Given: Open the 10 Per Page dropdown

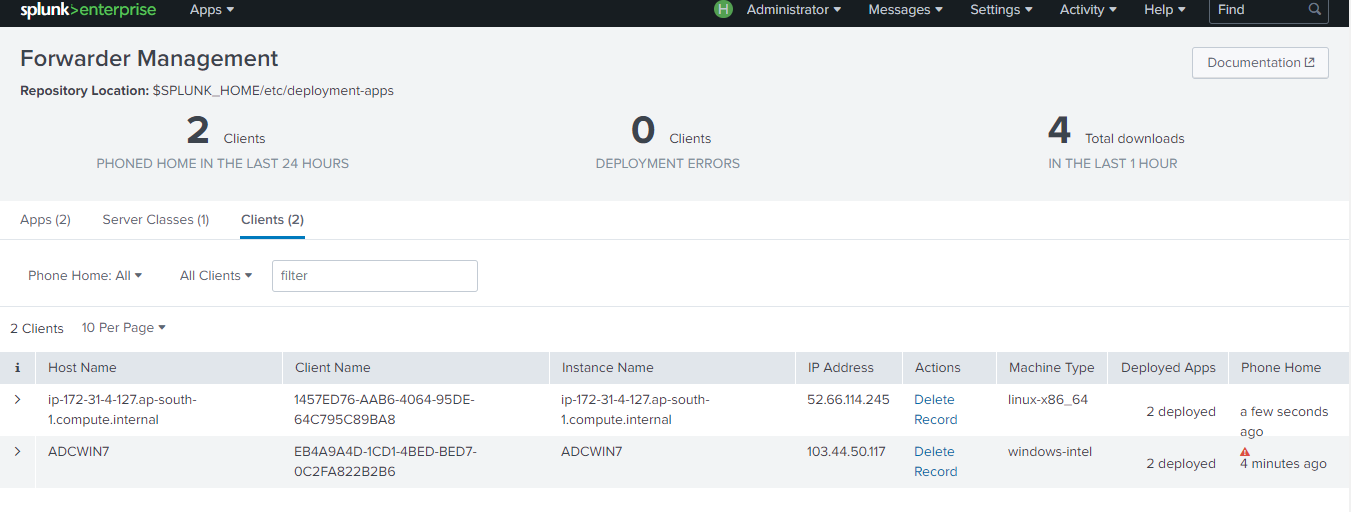Looking at the screenshot, I should pos(124,328).
